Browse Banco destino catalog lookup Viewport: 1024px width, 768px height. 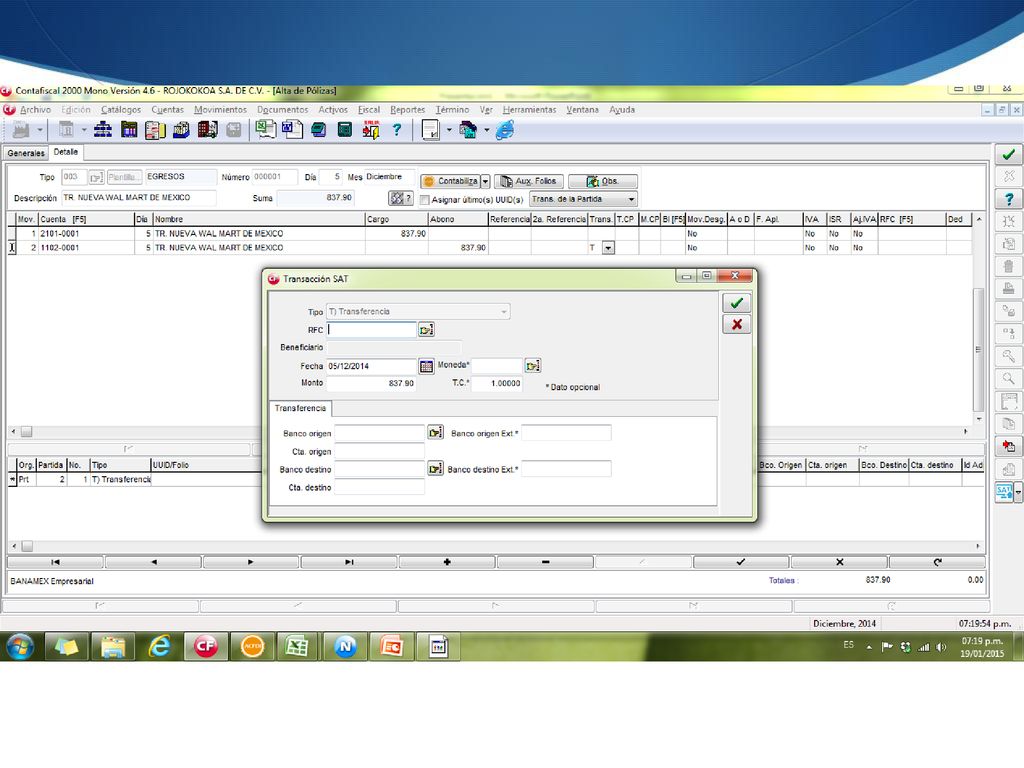[x=435, y=468]
